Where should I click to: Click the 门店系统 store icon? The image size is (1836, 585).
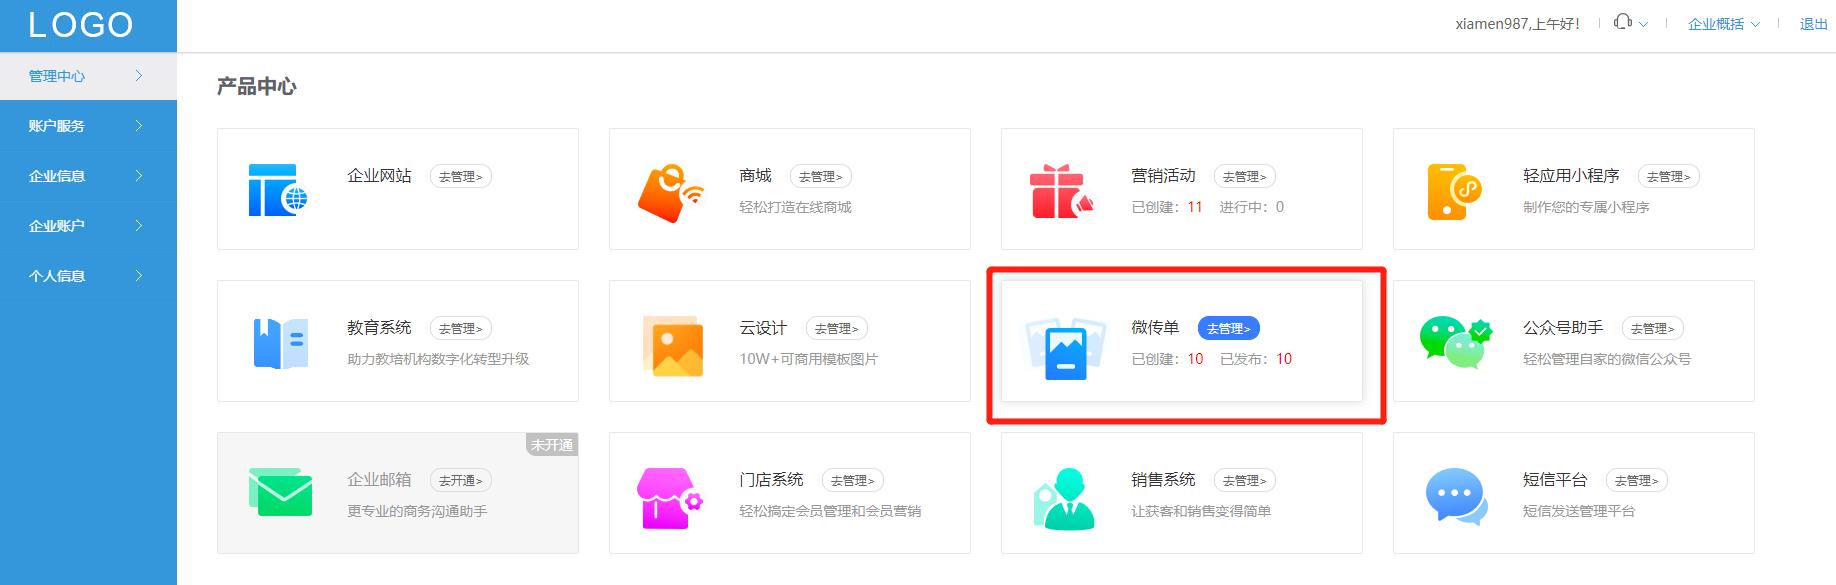point(670,497)
